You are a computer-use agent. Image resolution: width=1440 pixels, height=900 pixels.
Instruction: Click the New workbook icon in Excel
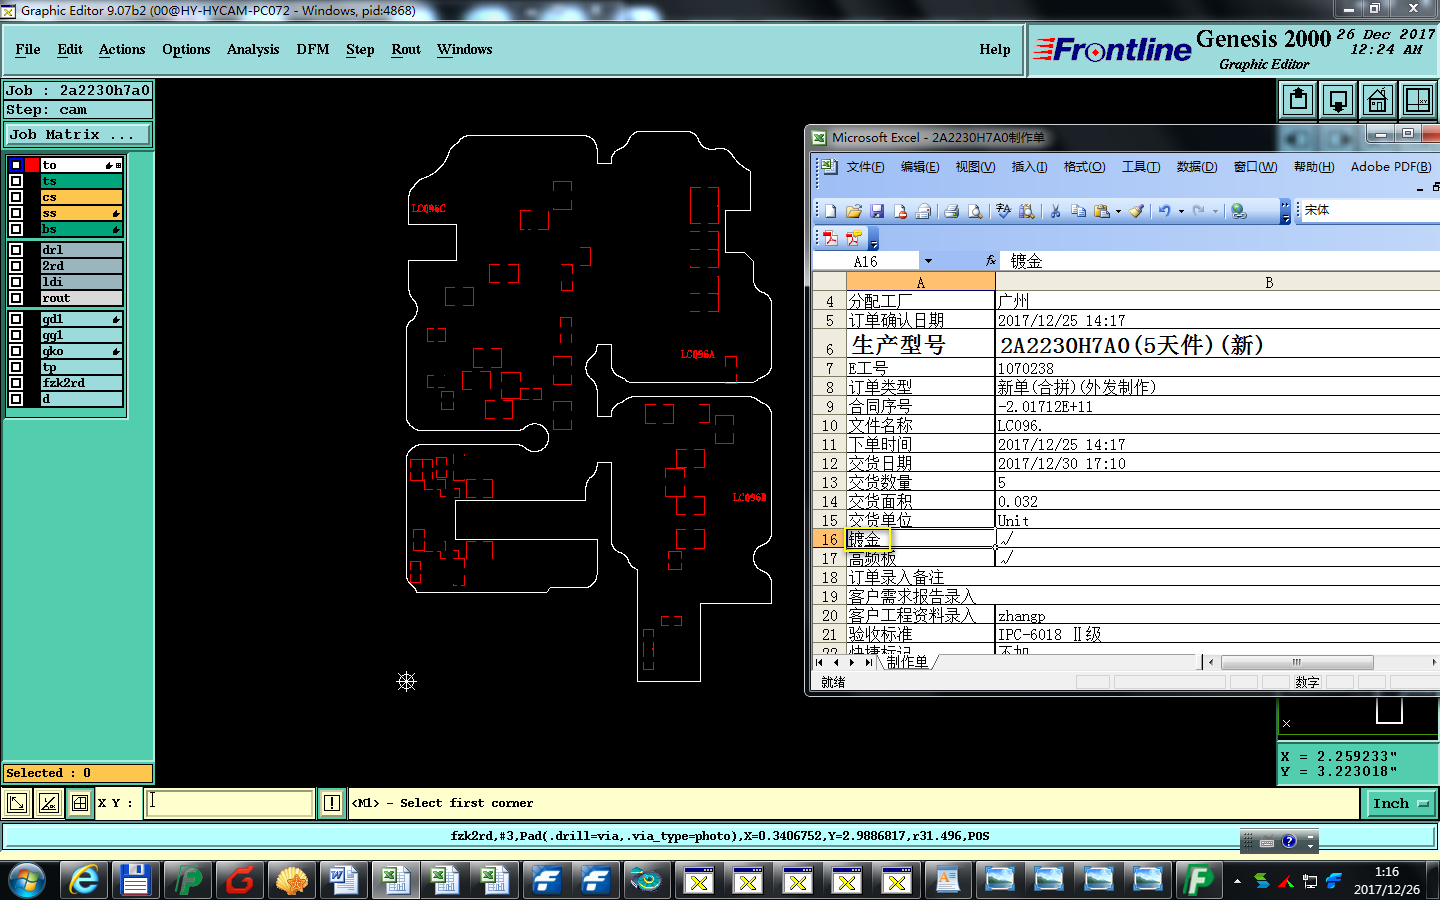(x=830, y=211)
